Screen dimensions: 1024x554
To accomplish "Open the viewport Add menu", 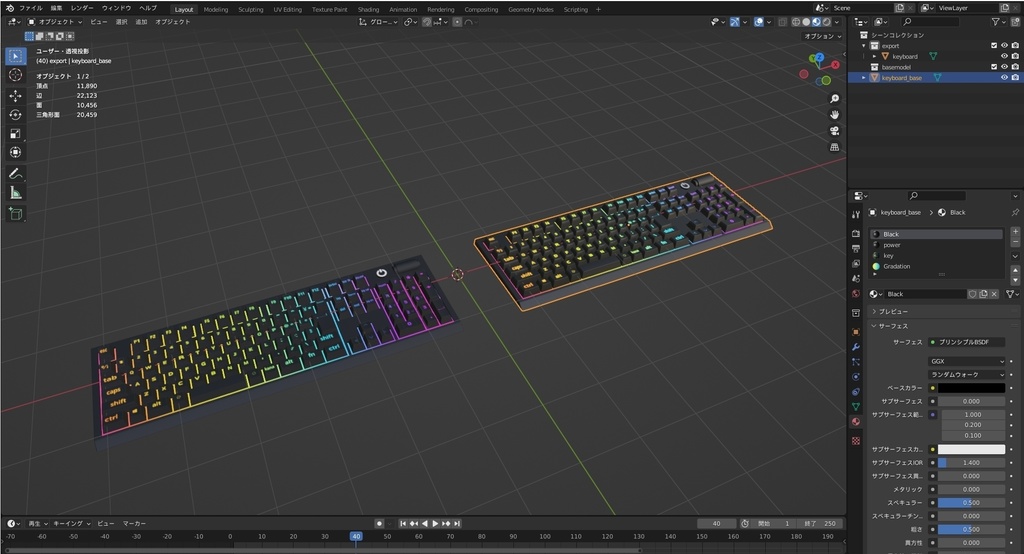I will [x=141, y=22].
